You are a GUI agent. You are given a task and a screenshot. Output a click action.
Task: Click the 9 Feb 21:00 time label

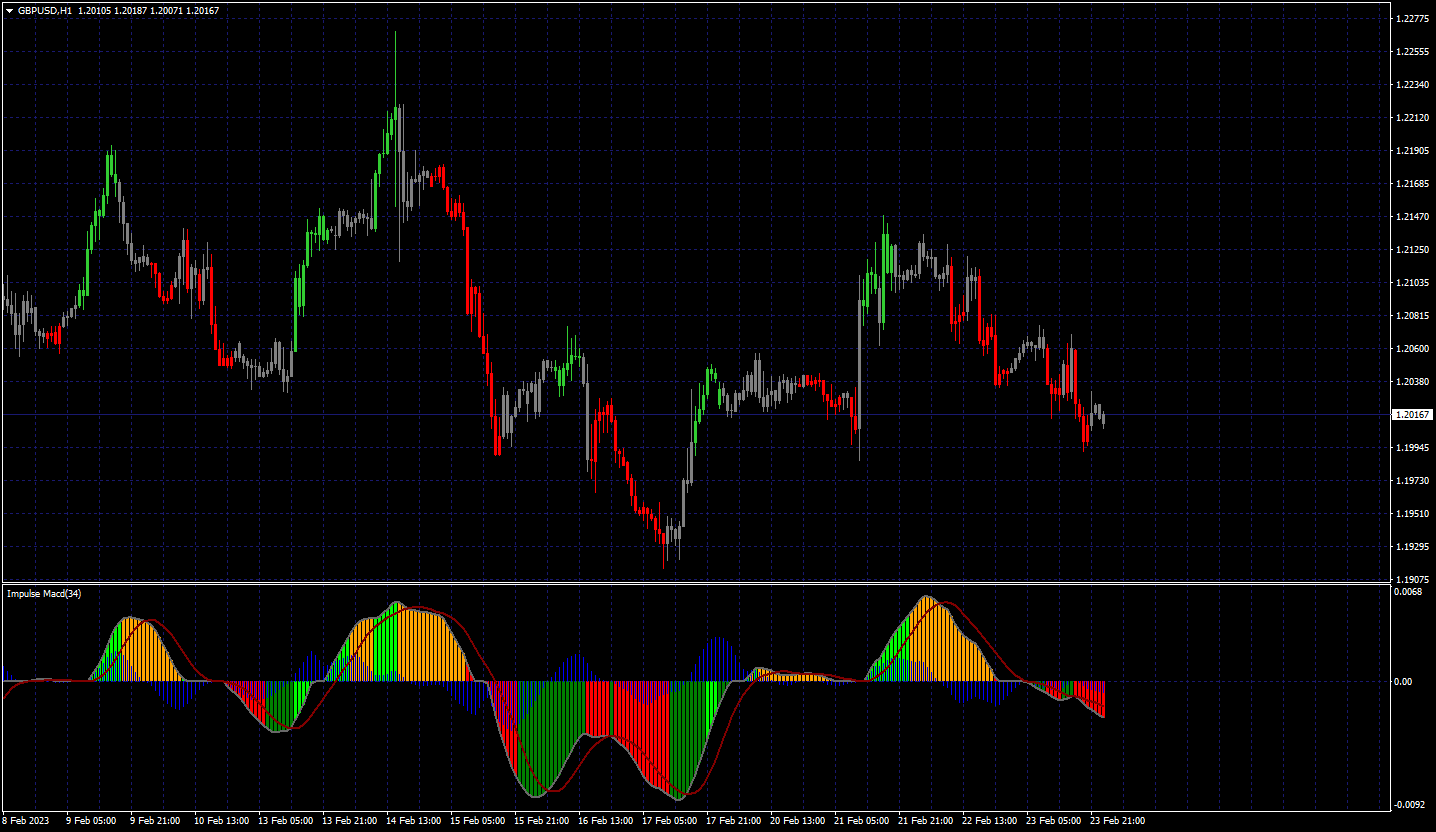[155, 821]
